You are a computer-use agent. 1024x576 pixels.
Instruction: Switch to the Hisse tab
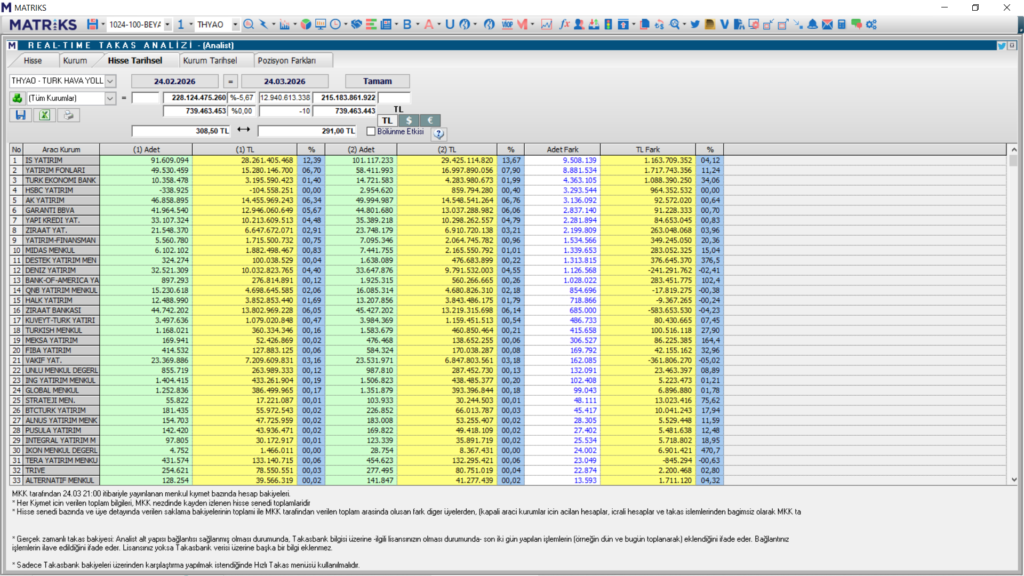[x=33, y=60]
